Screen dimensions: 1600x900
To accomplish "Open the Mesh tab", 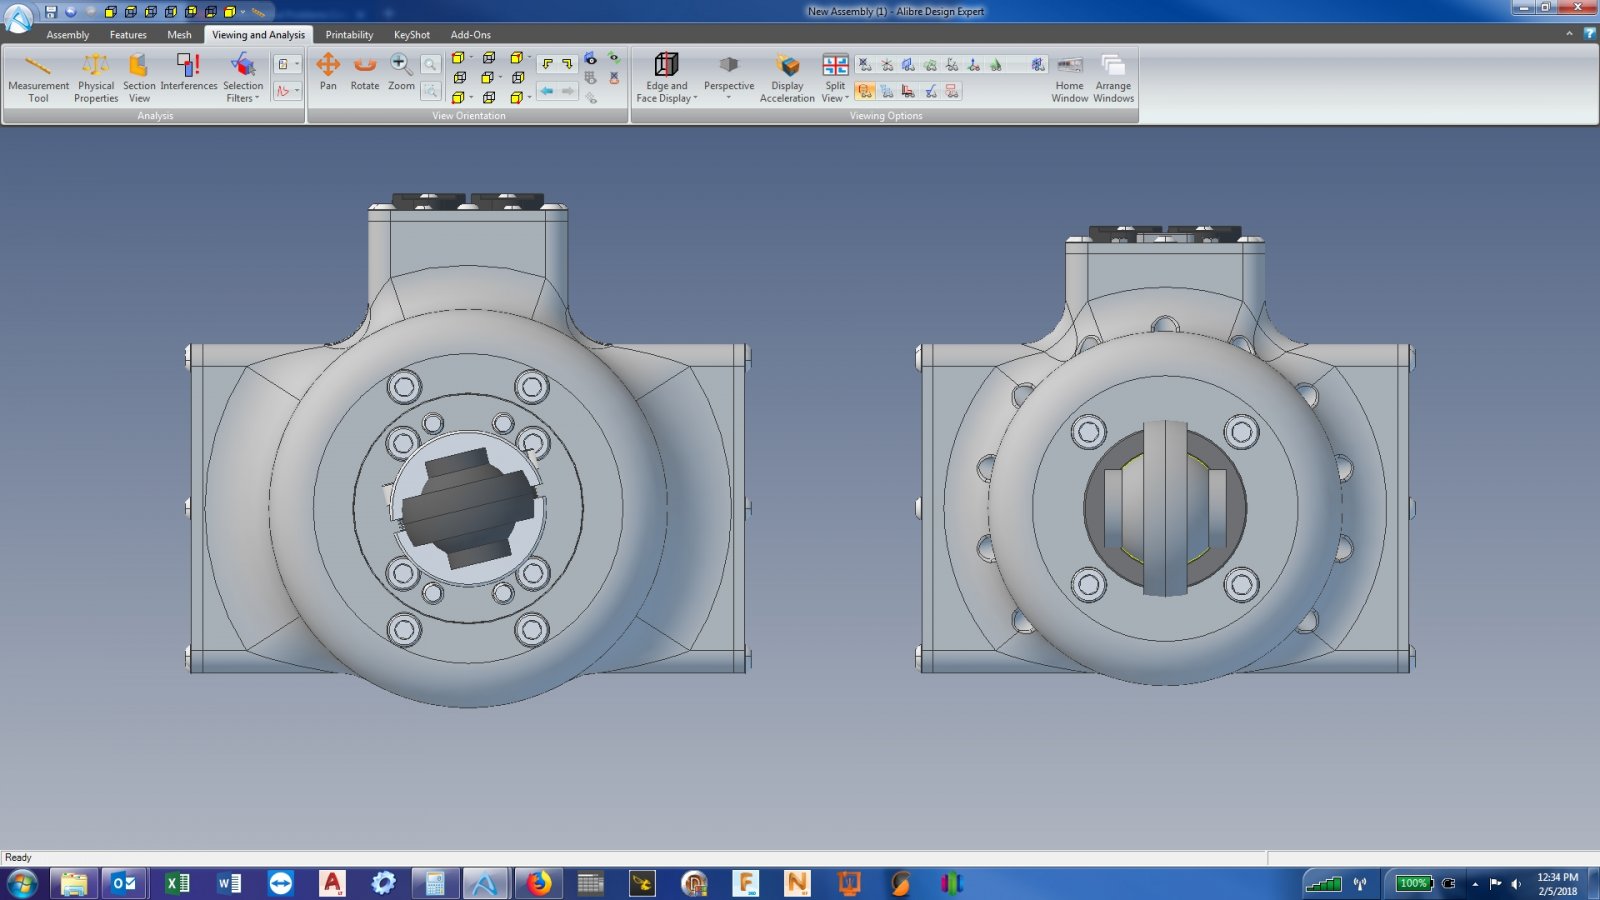I will pyautogui.click(x=179, y=35).
